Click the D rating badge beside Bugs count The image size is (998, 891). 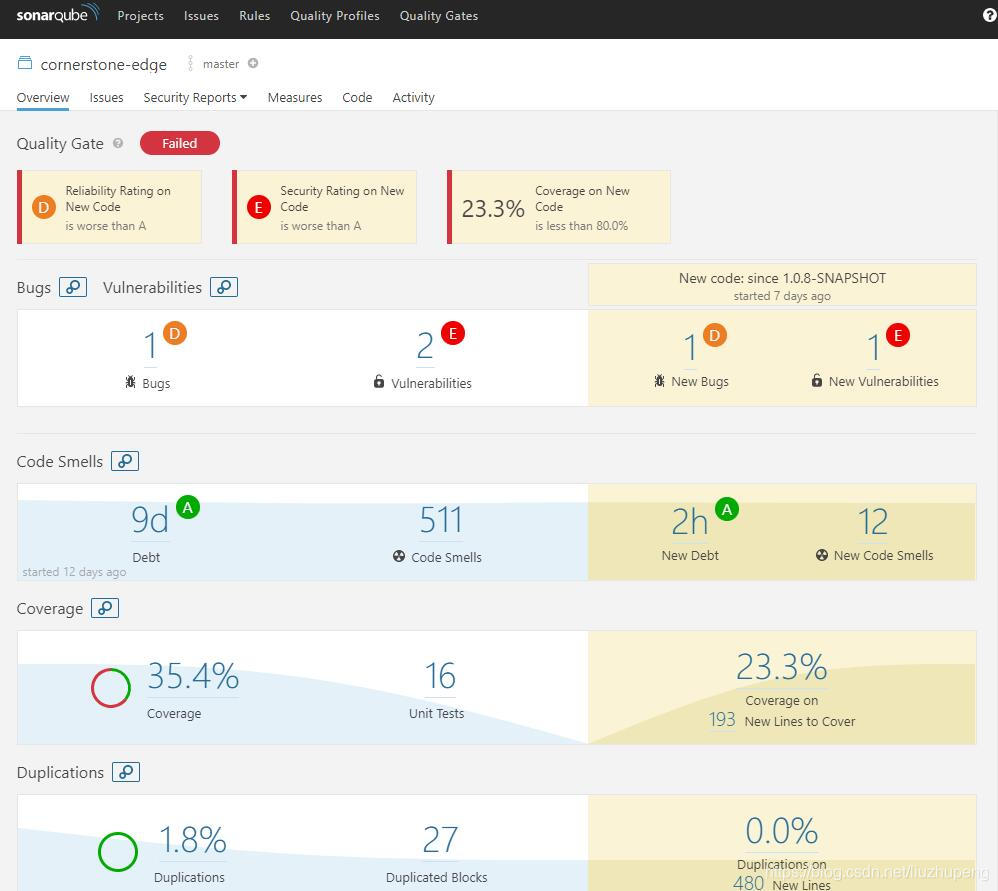tap(174, 333)
